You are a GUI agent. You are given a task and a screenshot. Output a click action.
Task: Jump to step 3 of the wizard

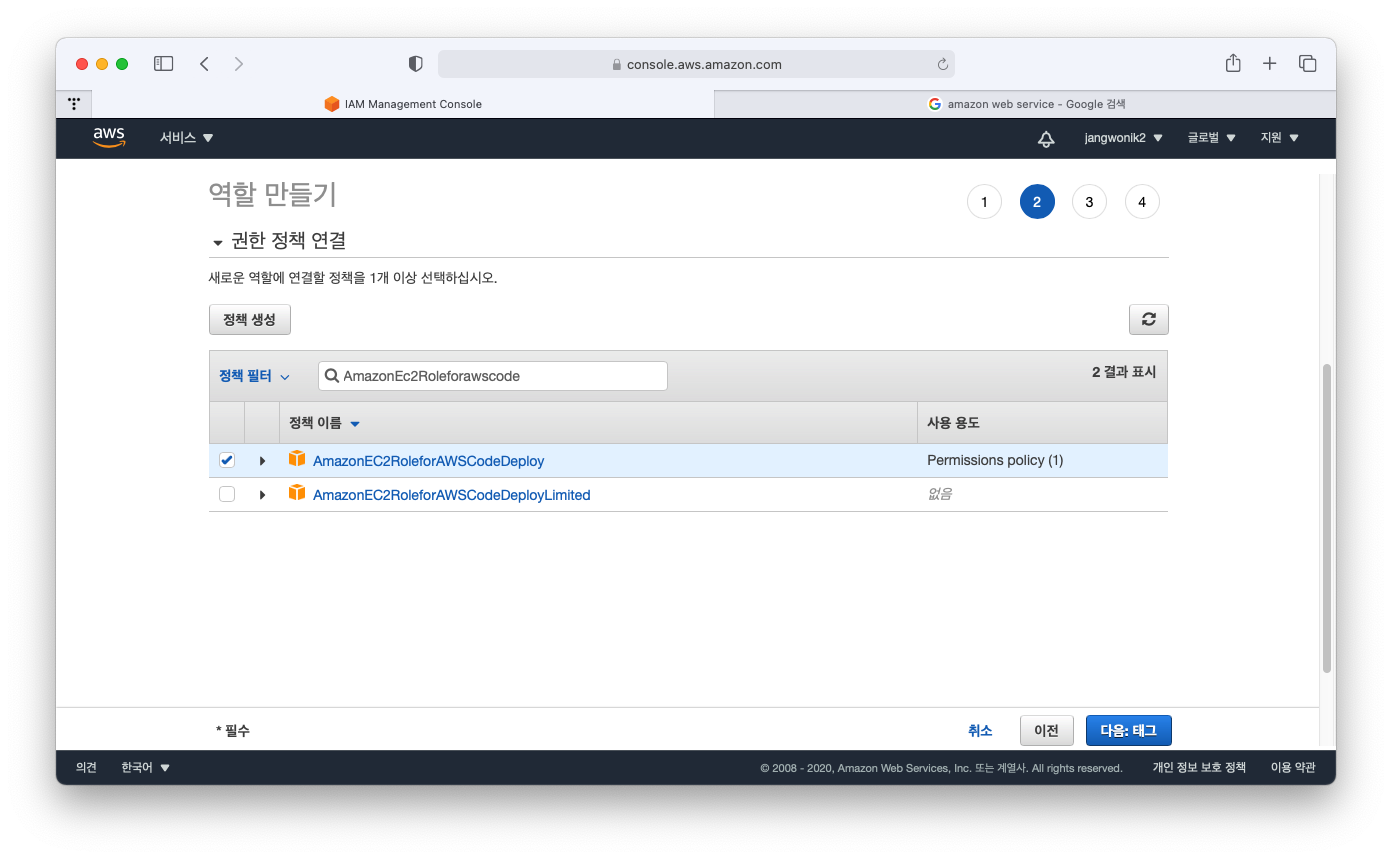coord(1089,202)
